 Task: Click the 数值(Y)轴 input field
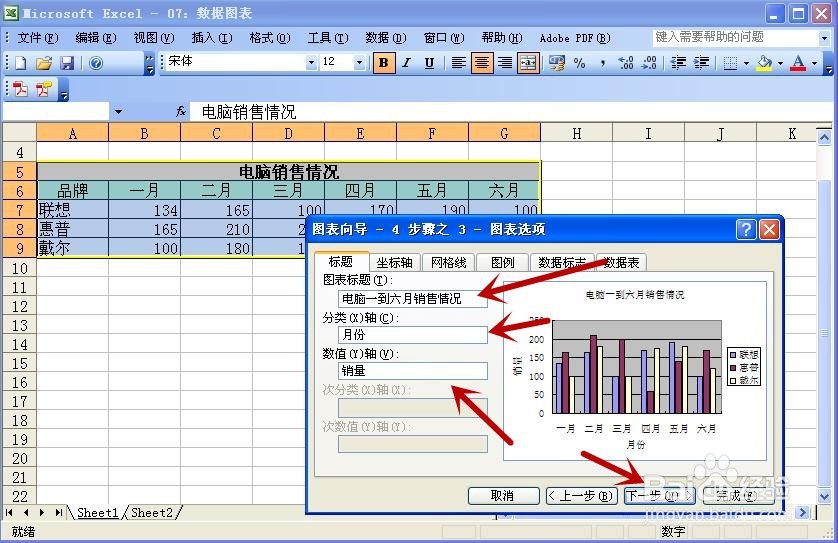tap(413, 370)
